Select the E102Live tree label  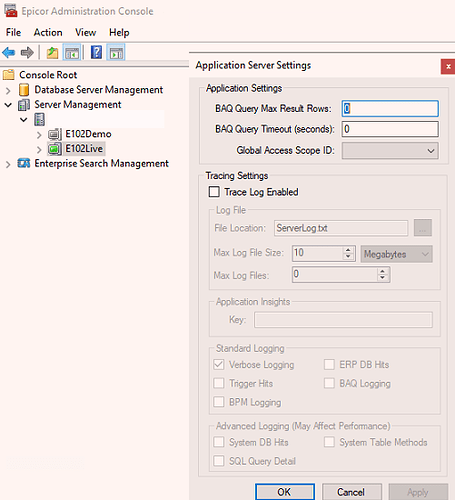tap(84, 149)
